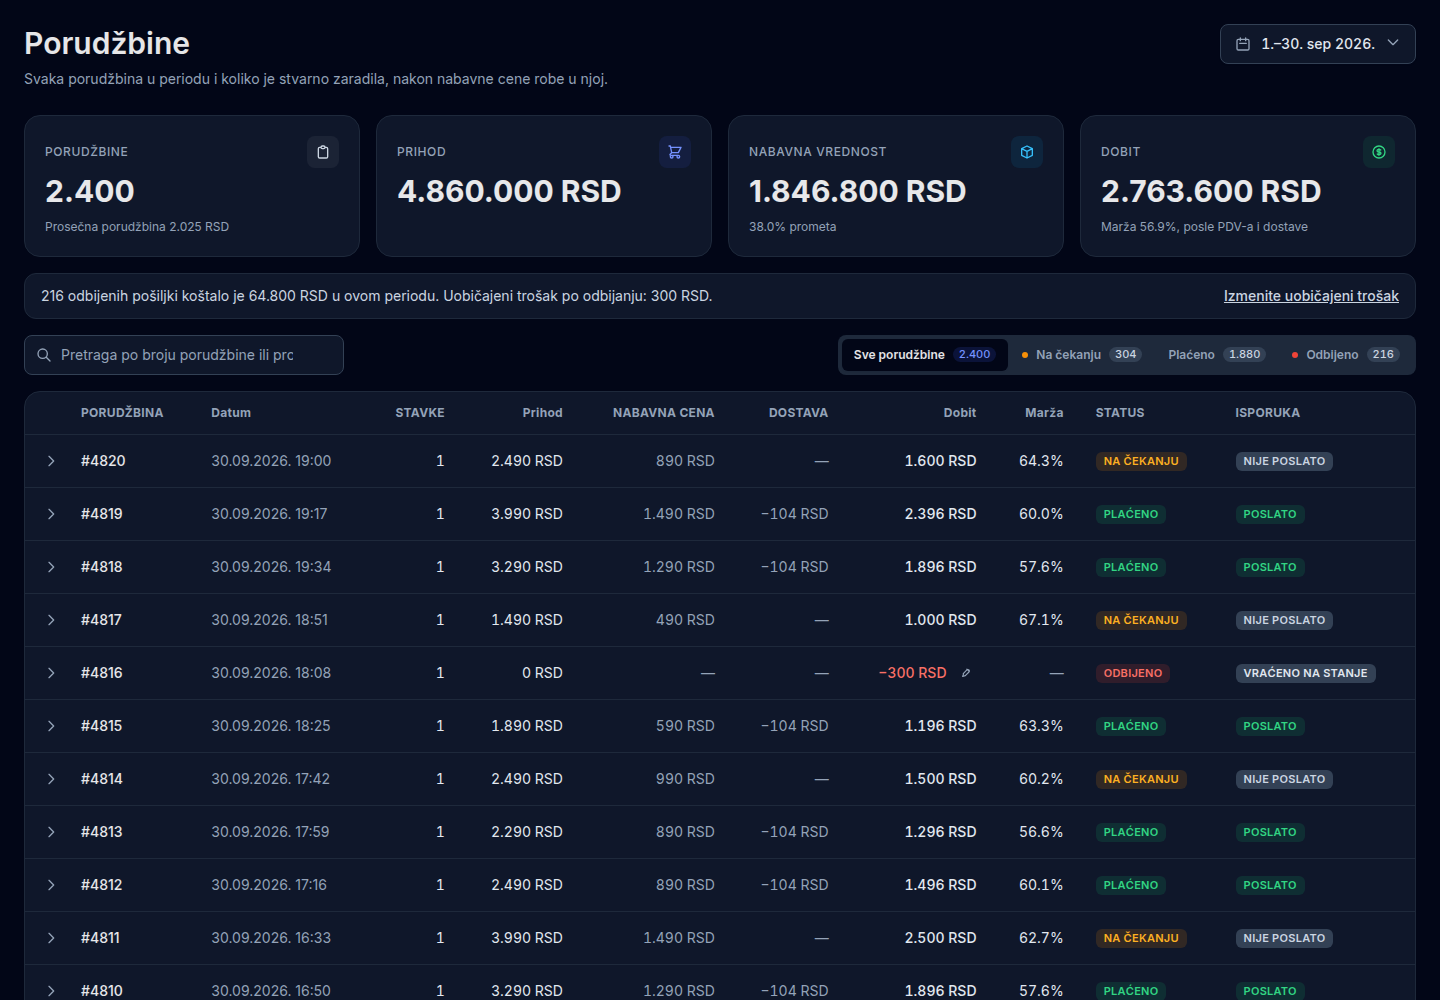Viewport: 1440px width, 1000px height.
Task: Click the box icon on Nabavna vrednost card
Action: (1027, 152)
